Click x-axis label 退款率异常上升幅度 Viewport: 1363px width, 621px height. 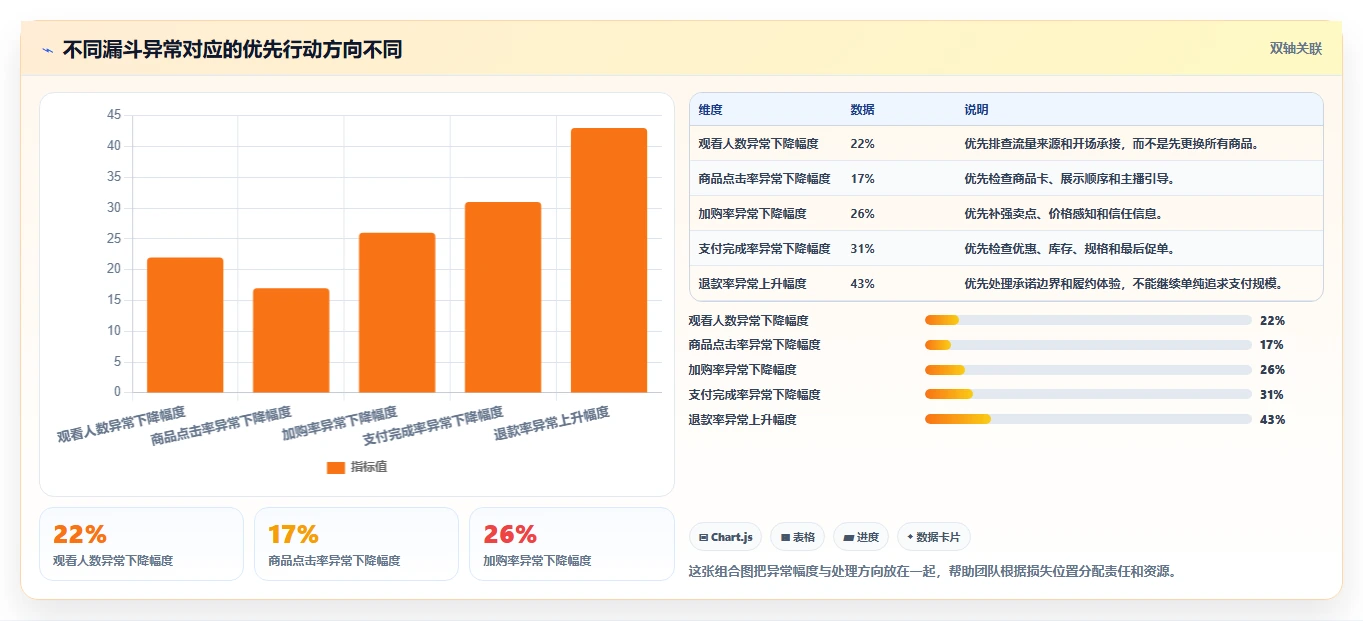(552, 425)
